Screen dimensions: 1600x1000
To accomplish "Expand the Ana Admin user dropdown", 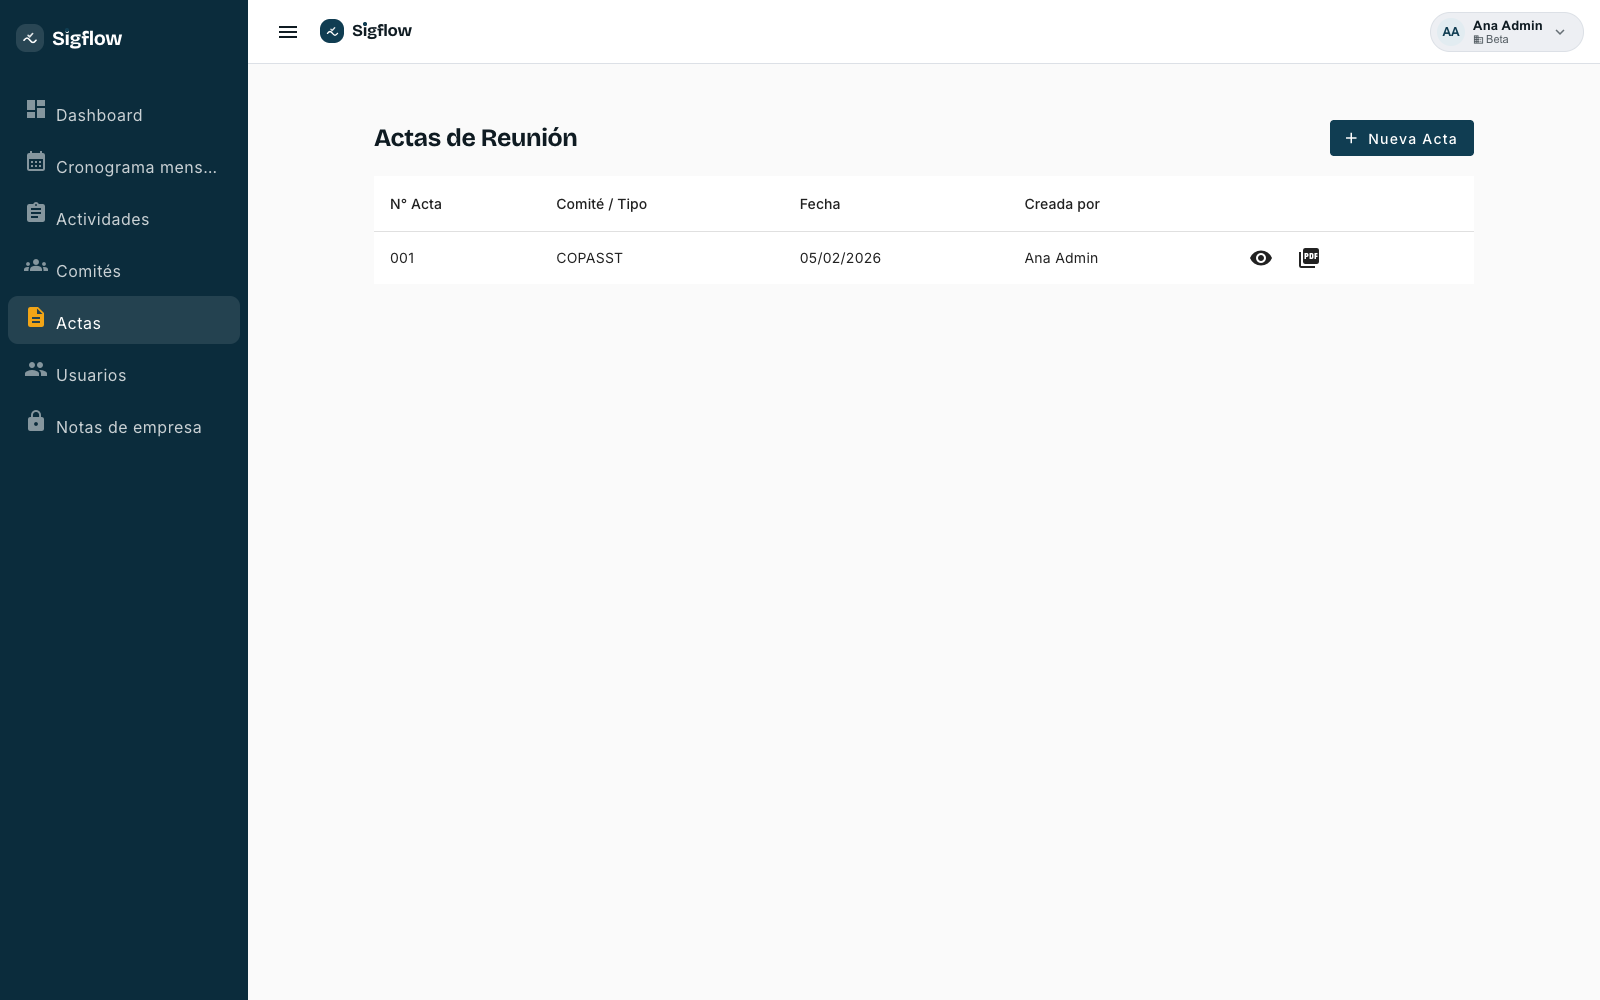I will pyautogui.click(x=1560, y=32).
